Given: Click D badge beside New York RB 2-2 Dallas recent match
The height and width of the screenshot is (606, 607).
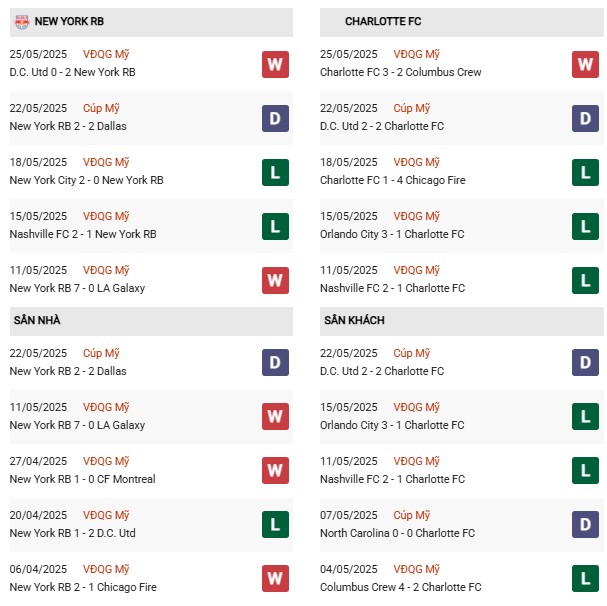Looking at the screenshot, I should (x=275, y=118).
